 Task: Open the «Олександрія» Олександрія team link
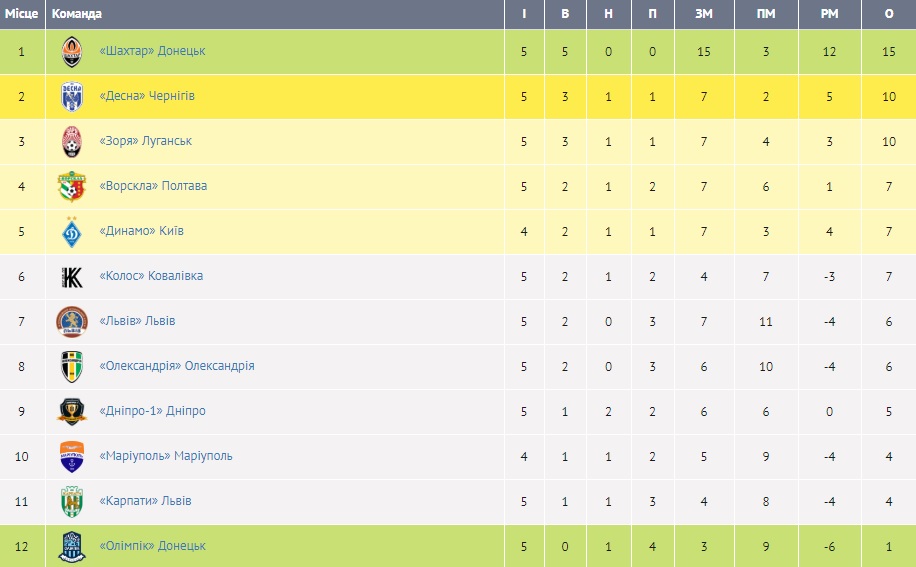click(177, 366)
